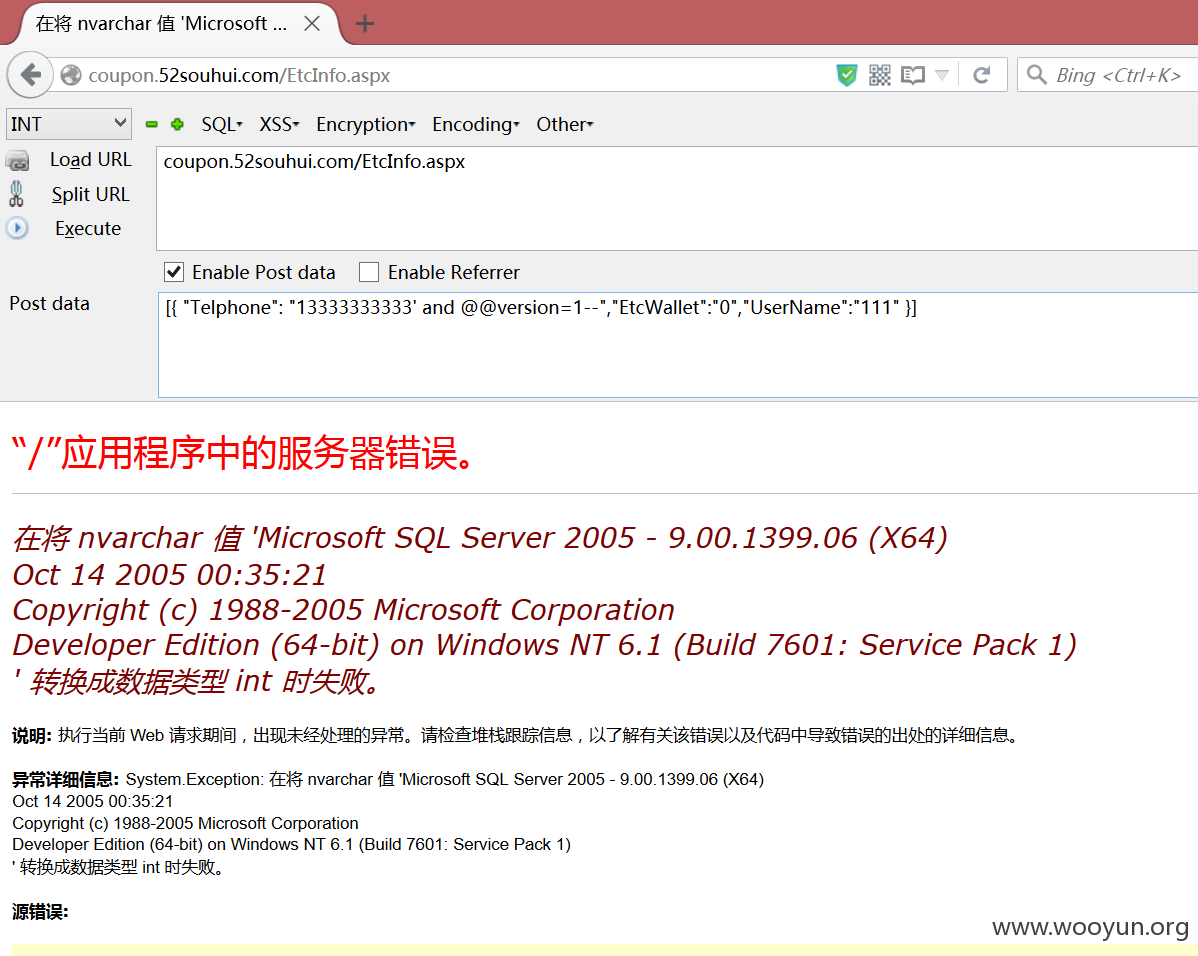Viewport: 1198px width, 956px height.
Task: Close the current browser tab
Action: click(312, 24)
